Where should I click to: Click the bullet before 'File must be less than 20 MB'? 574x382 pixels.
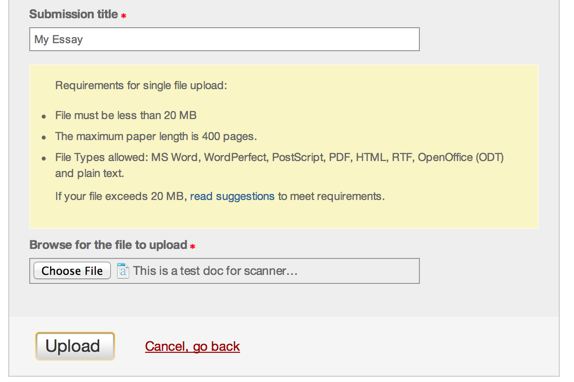tap(44, 117)
